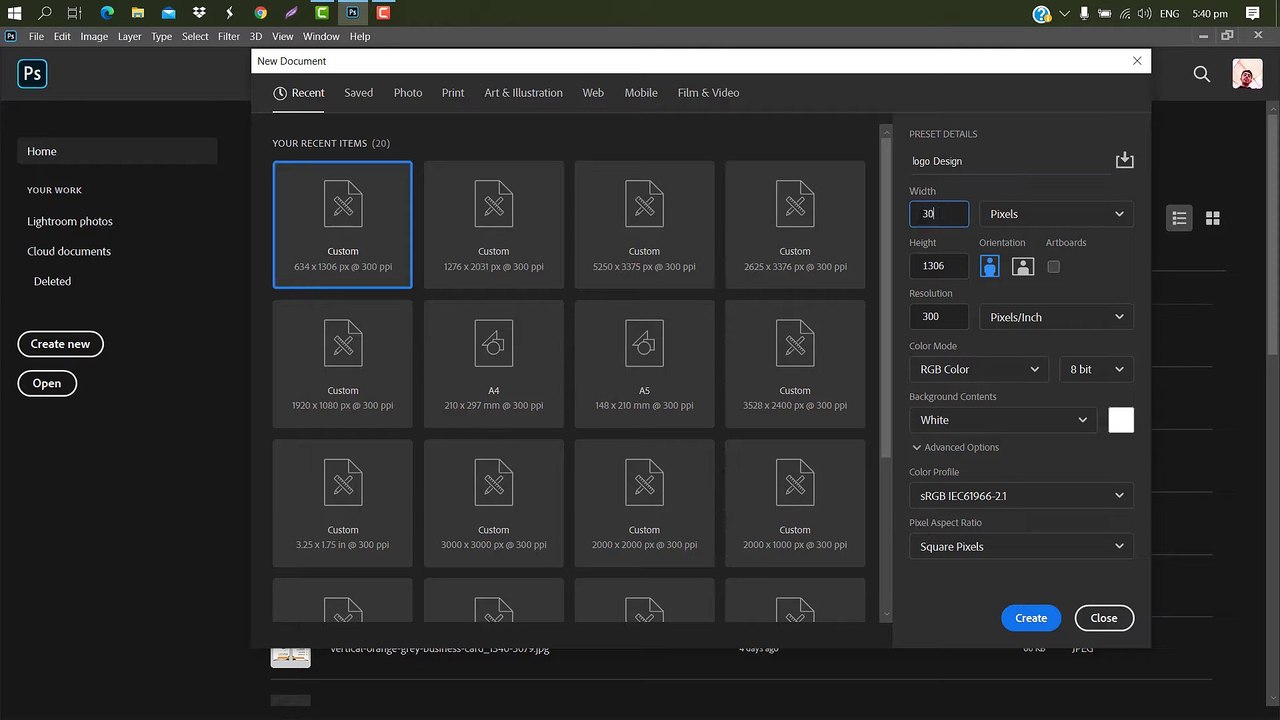1280x720 pixels.
Task: Switch to the Mobile presets tab
Action: pos(641,93)
